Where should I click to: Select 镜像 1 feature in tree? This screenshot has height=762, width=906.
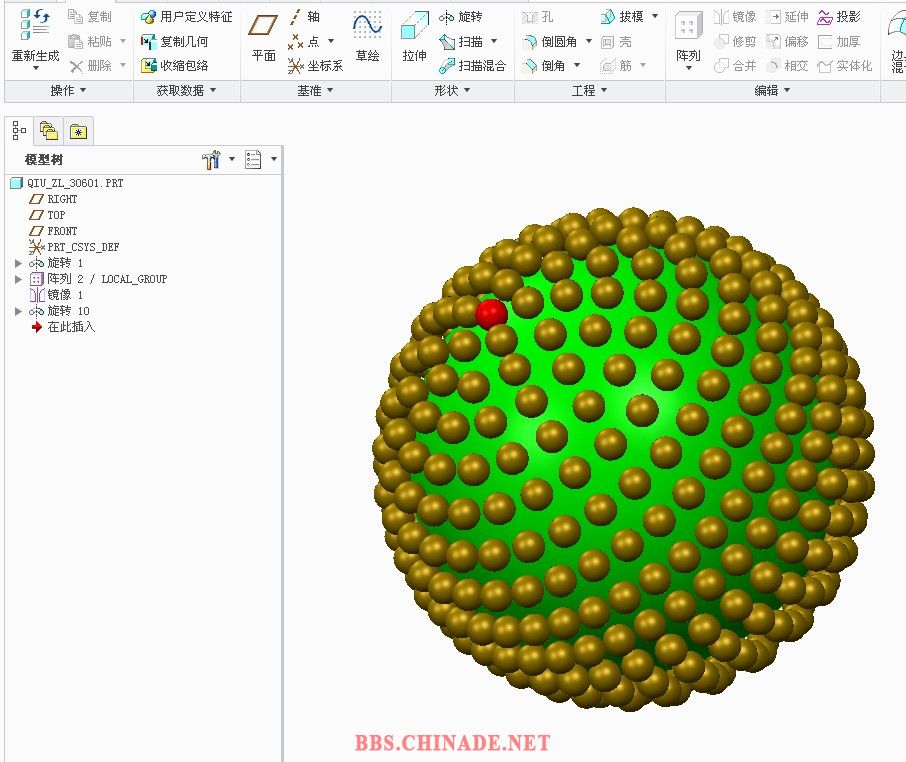pos(56,295)
